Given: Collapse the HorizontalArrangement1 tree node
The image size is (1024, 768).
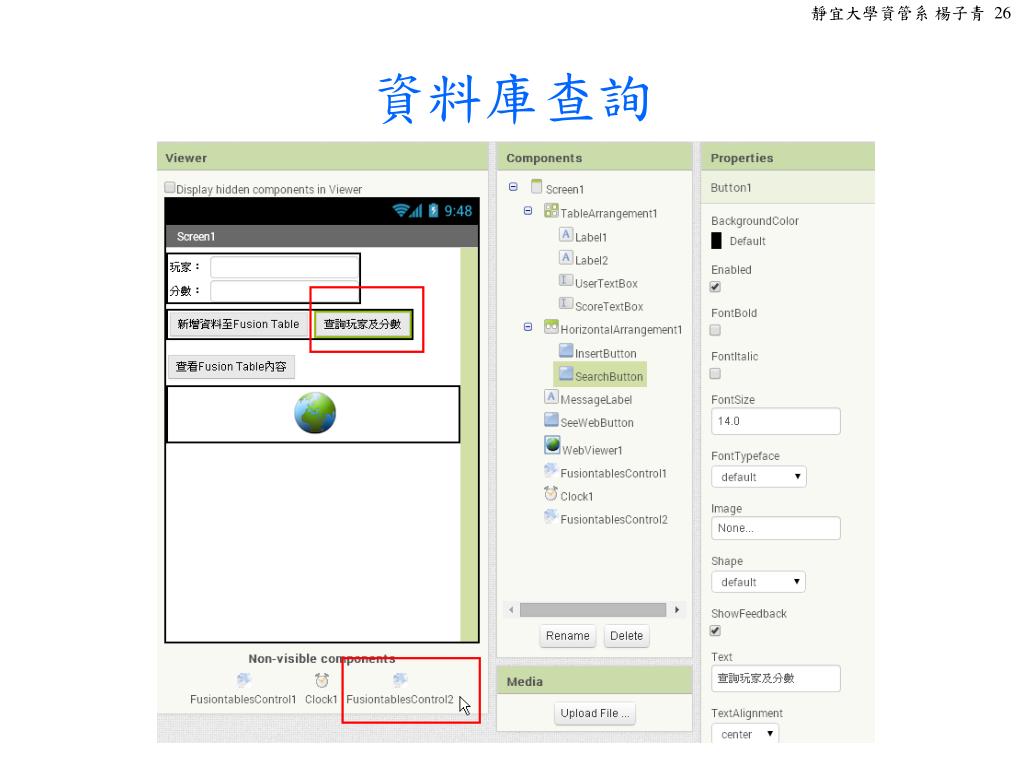Looking at the screenshot, I should tap(528, 327).
